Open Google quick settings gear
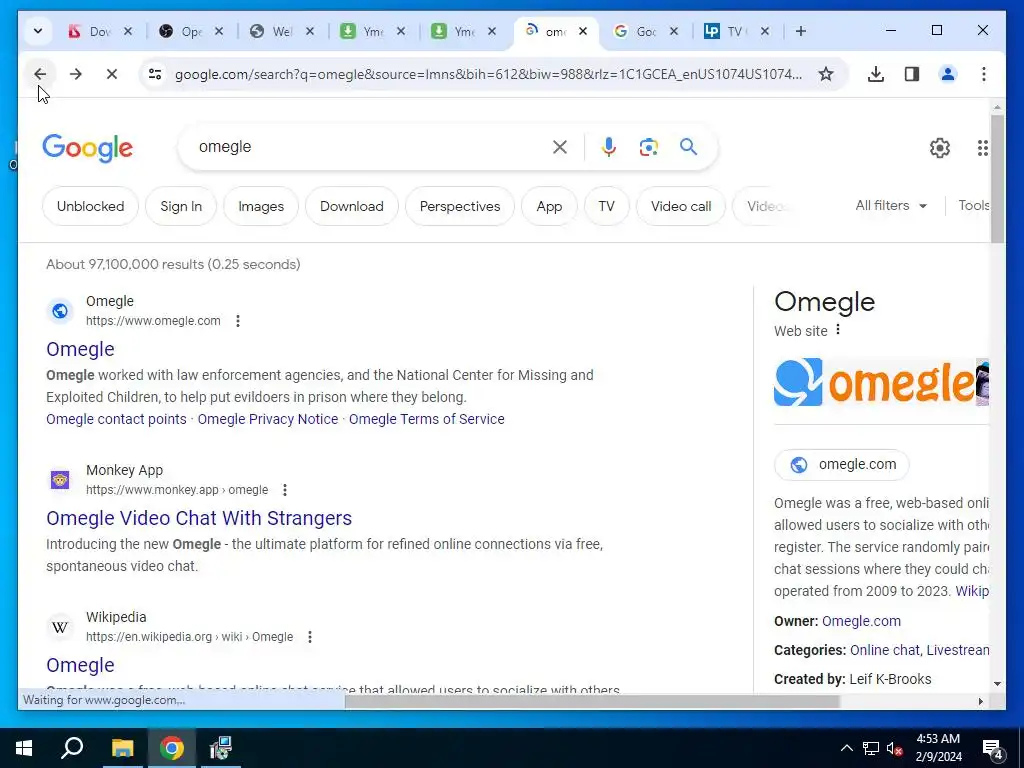The height and width of the screenshot is (768, 1024). (x=940, y=148)
